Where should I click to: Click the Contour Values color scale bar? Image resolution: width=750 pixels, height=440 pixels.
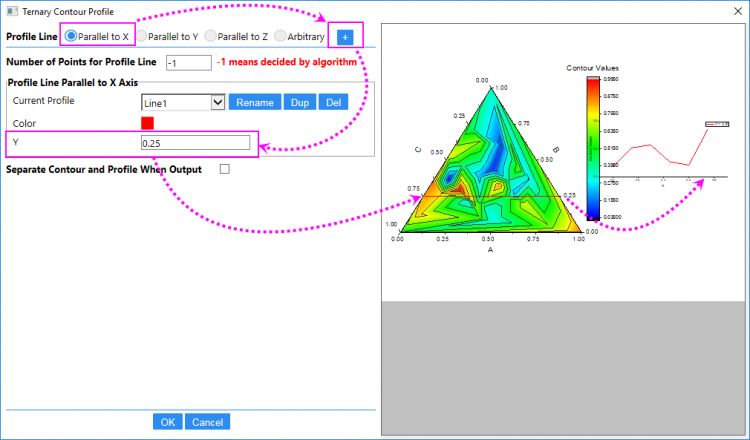click(x=593, y=147)
